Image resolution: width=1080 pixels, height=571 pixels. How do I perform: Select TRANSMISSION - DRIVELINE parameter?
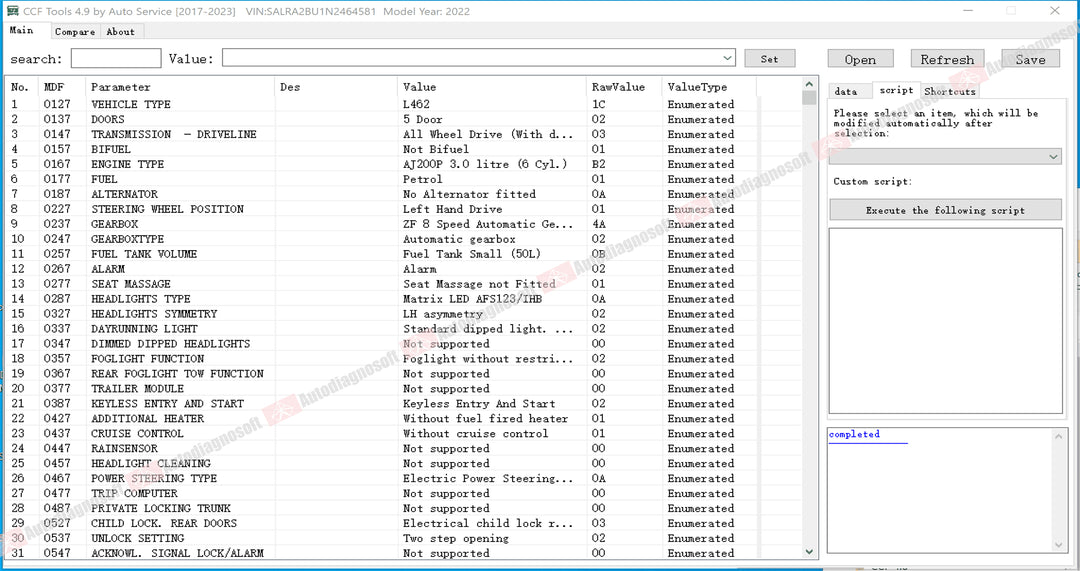pyautogui.click(x=174, y=134)
